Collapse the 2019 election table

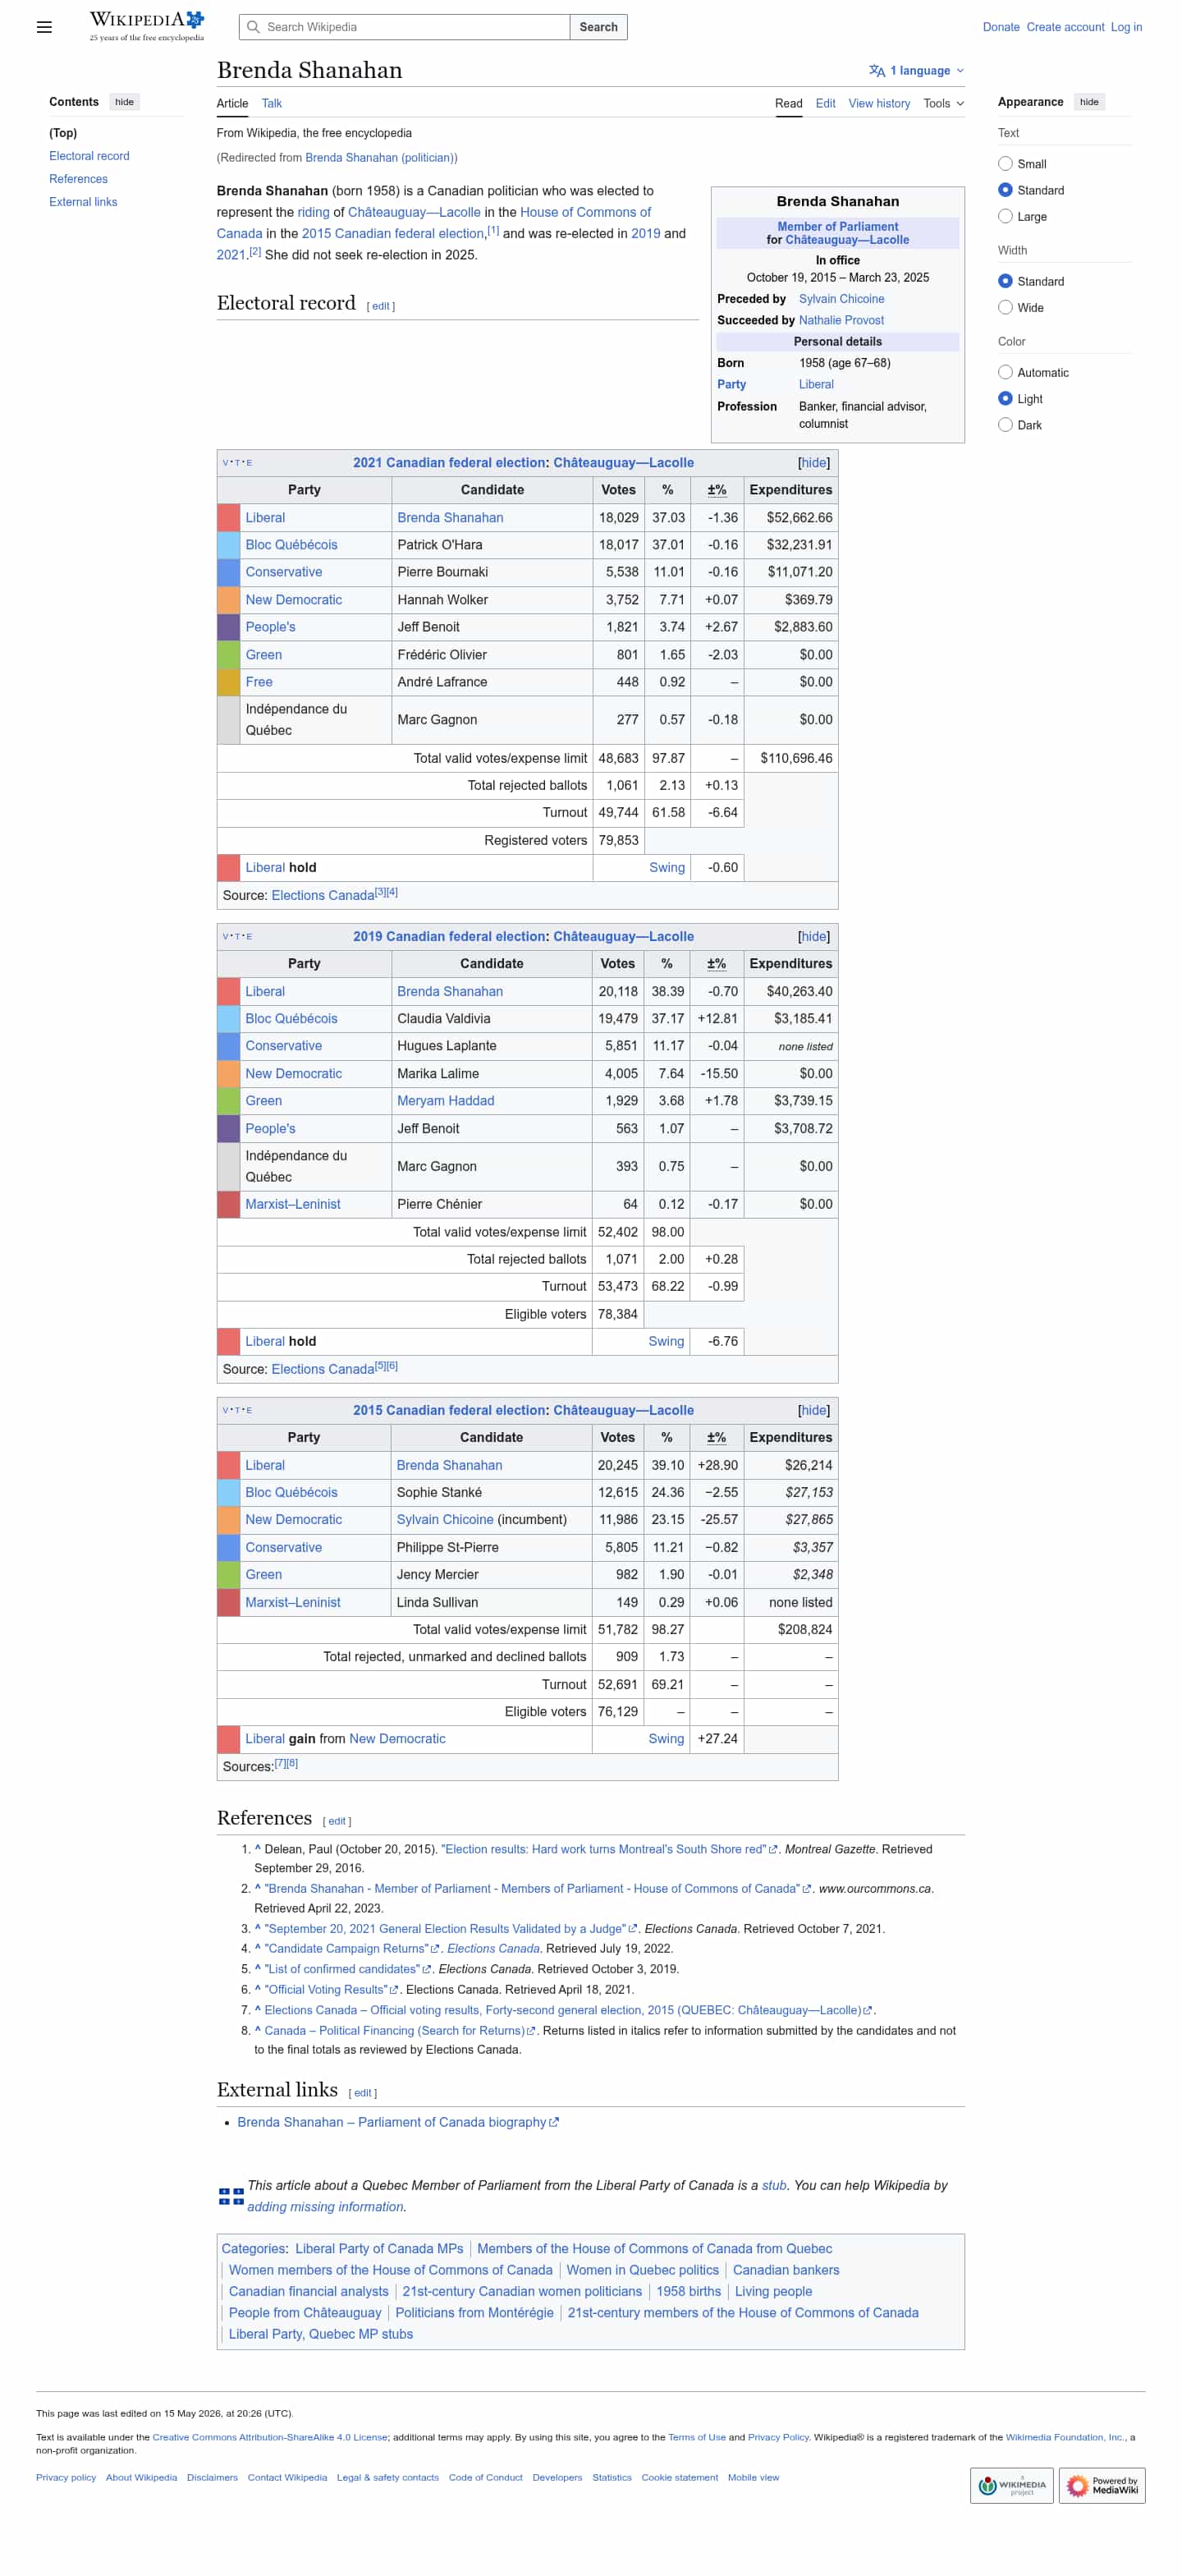[813, 937]
